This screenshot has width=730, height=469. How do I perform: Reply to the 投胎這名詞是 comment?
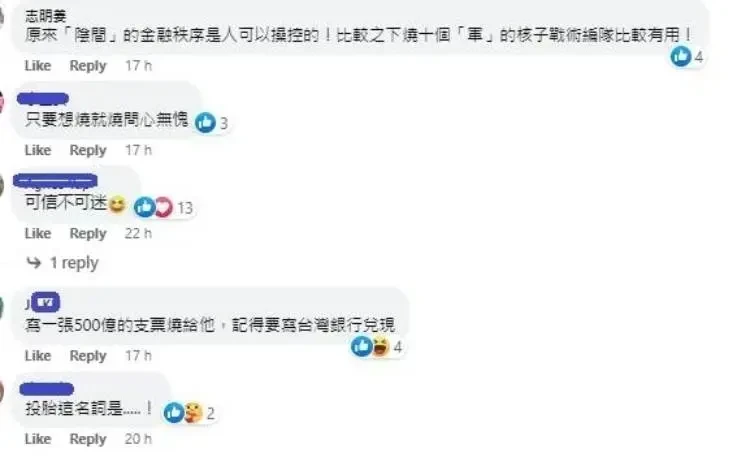click(x=88, y=439)
